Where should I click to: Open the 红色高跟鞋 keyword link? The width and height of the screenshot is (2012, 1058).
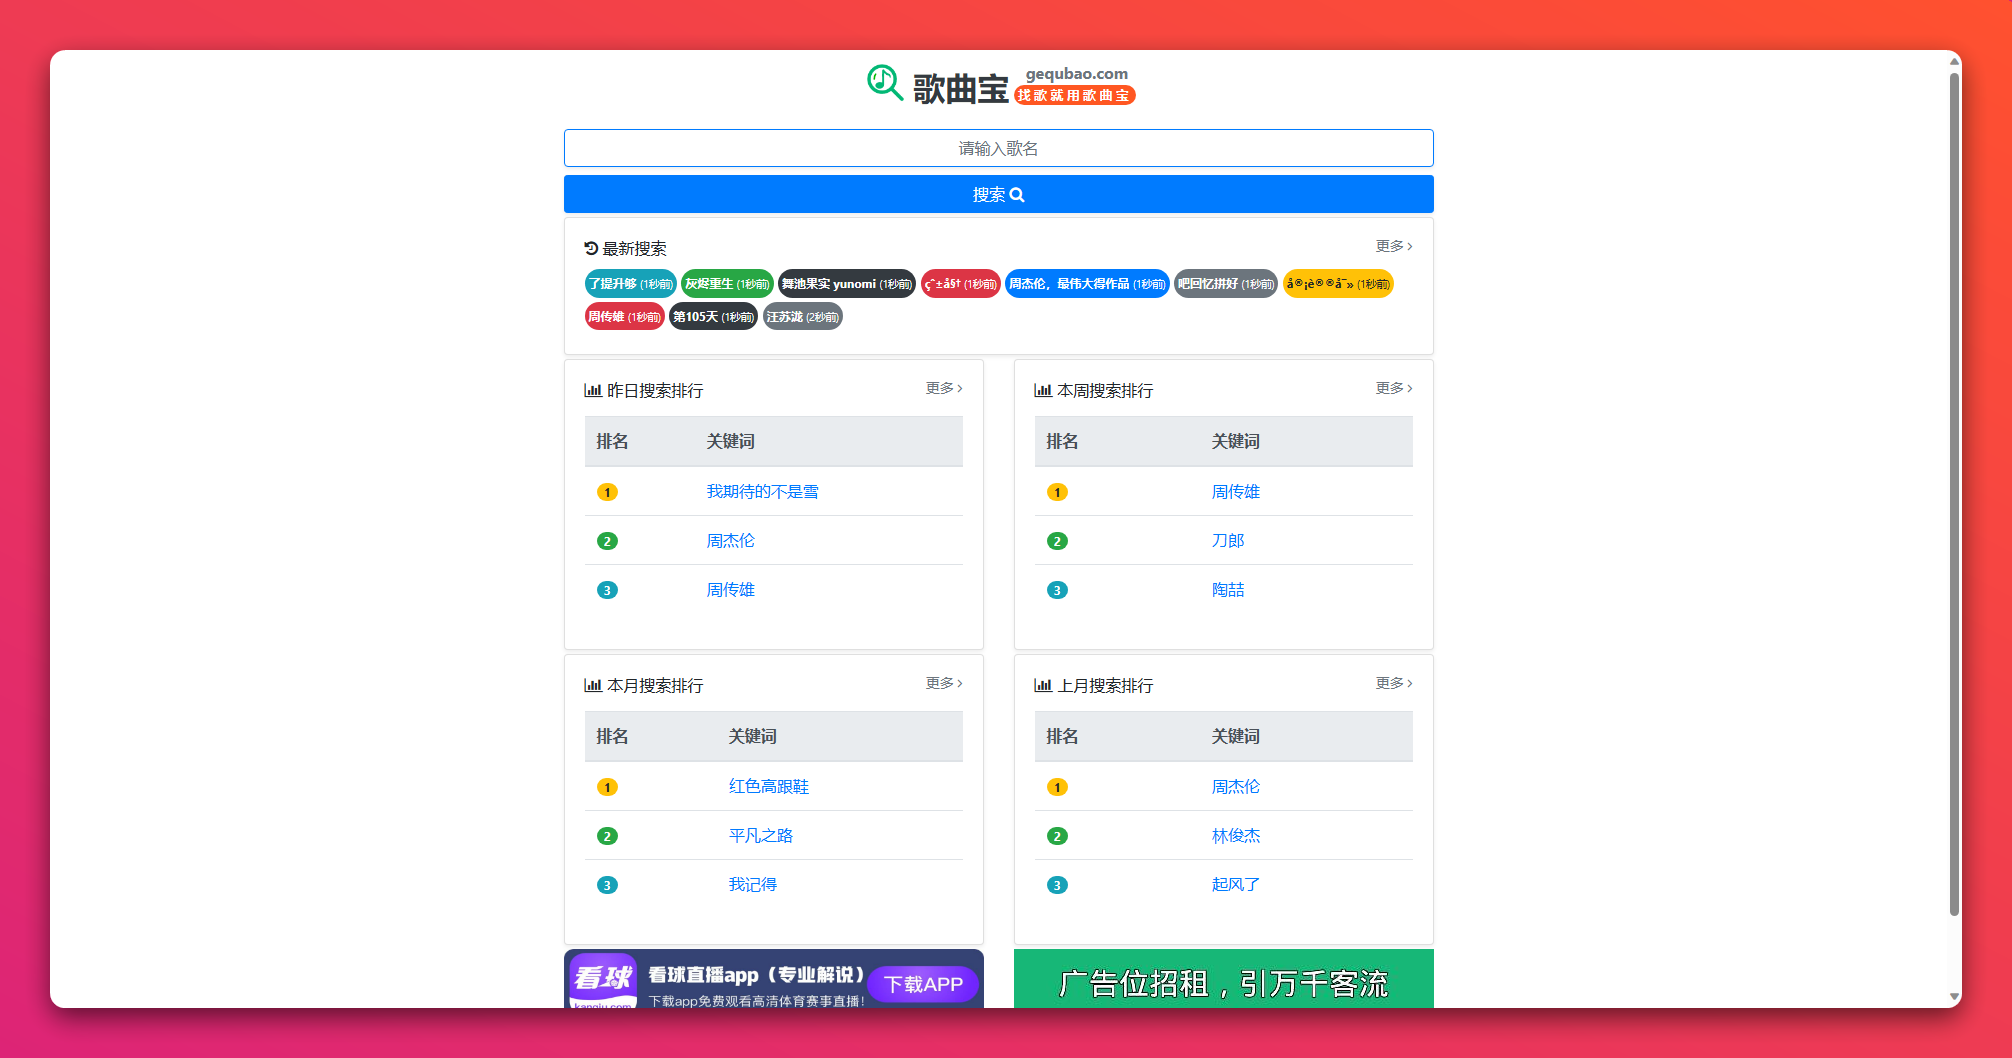pos(768,787)
